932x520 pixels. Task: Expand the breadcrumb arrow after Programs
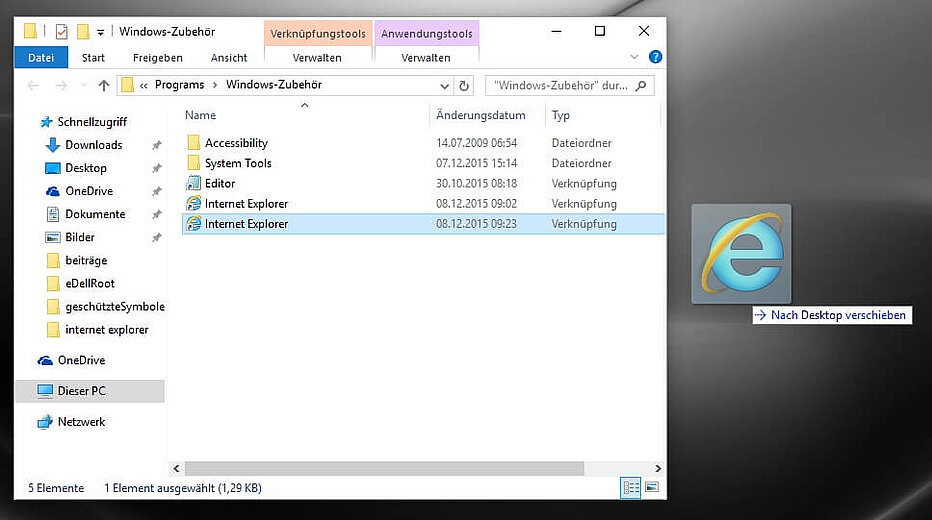click(x=215, y=86)
